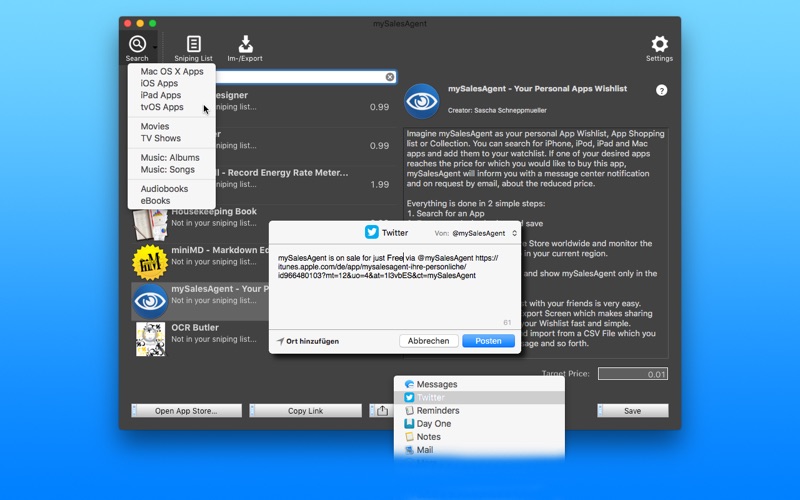The height and width of the screenshot is (500, 800).
Task: Click Ort hinzufügen location link
Action: pos(312,341)
